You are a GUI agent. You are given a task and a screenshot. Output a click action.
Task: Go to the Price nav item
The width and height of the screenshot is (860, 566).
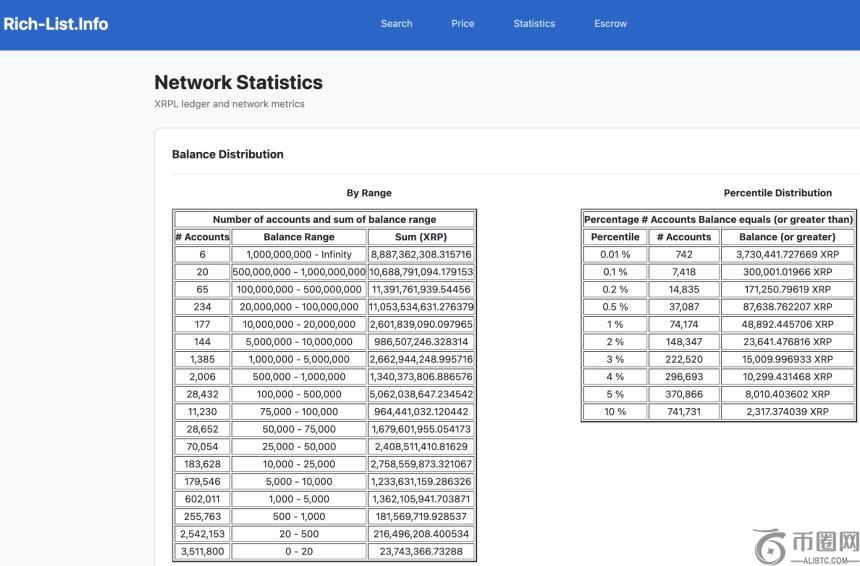(462, 24)
